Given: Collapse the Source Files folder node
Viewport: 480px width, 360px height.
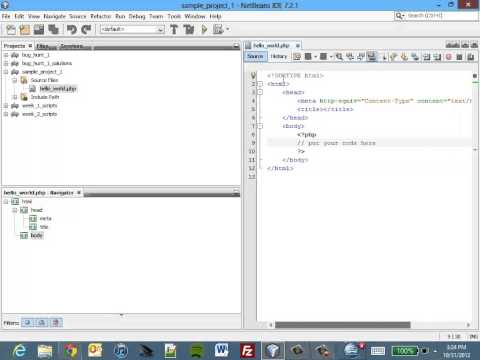Looking at the screenshot, I should 15,80.
